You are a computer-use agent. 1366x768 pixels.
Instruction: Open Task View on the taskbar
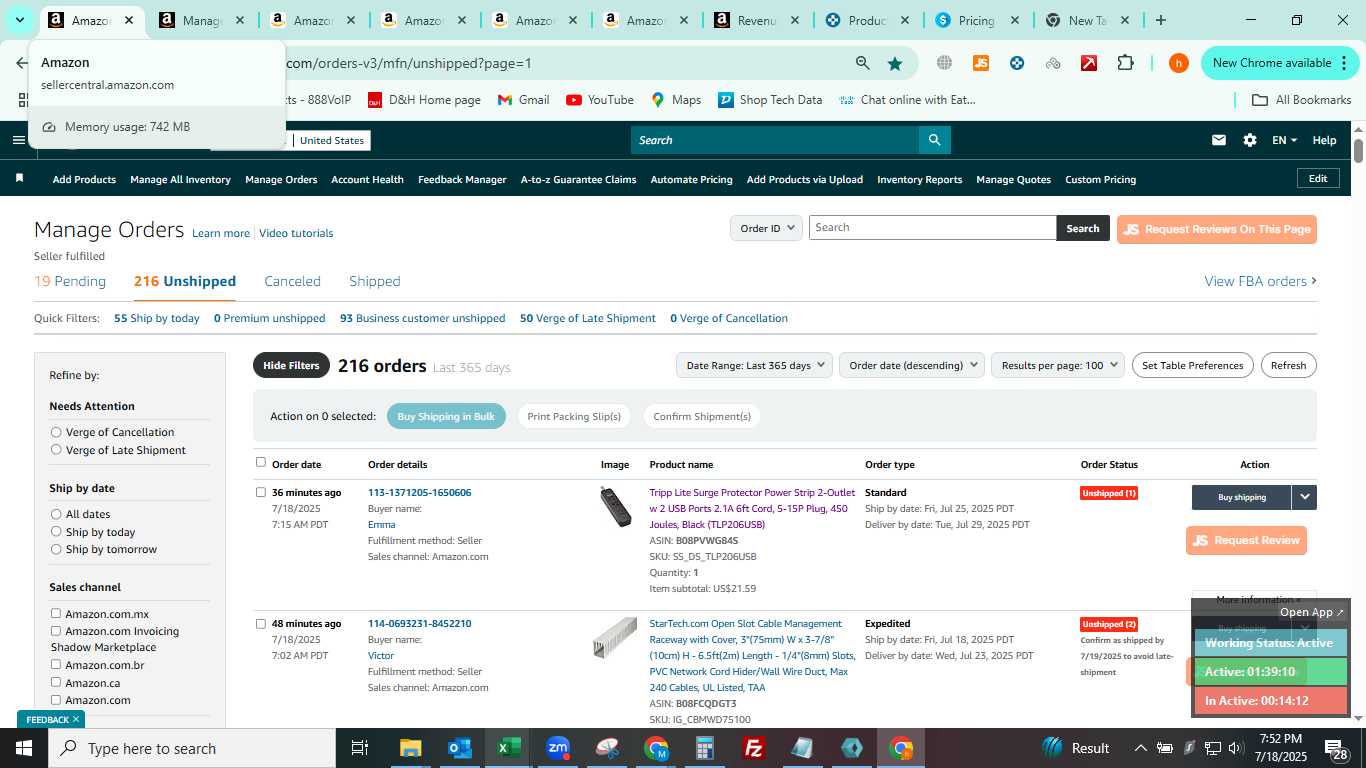[360, 748]
